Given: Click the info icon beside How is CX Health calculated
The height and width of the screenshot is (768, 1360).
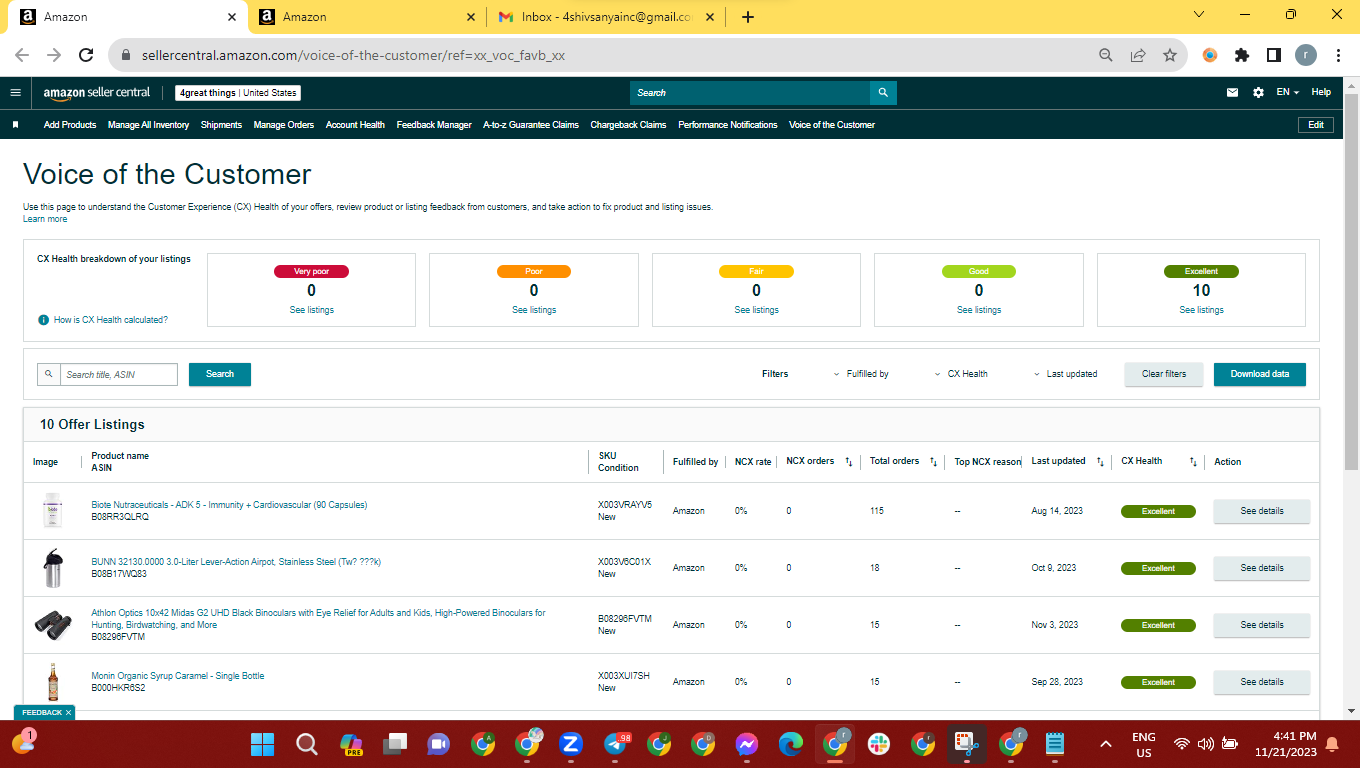Looking at the screenshot, I should point(43,320).
